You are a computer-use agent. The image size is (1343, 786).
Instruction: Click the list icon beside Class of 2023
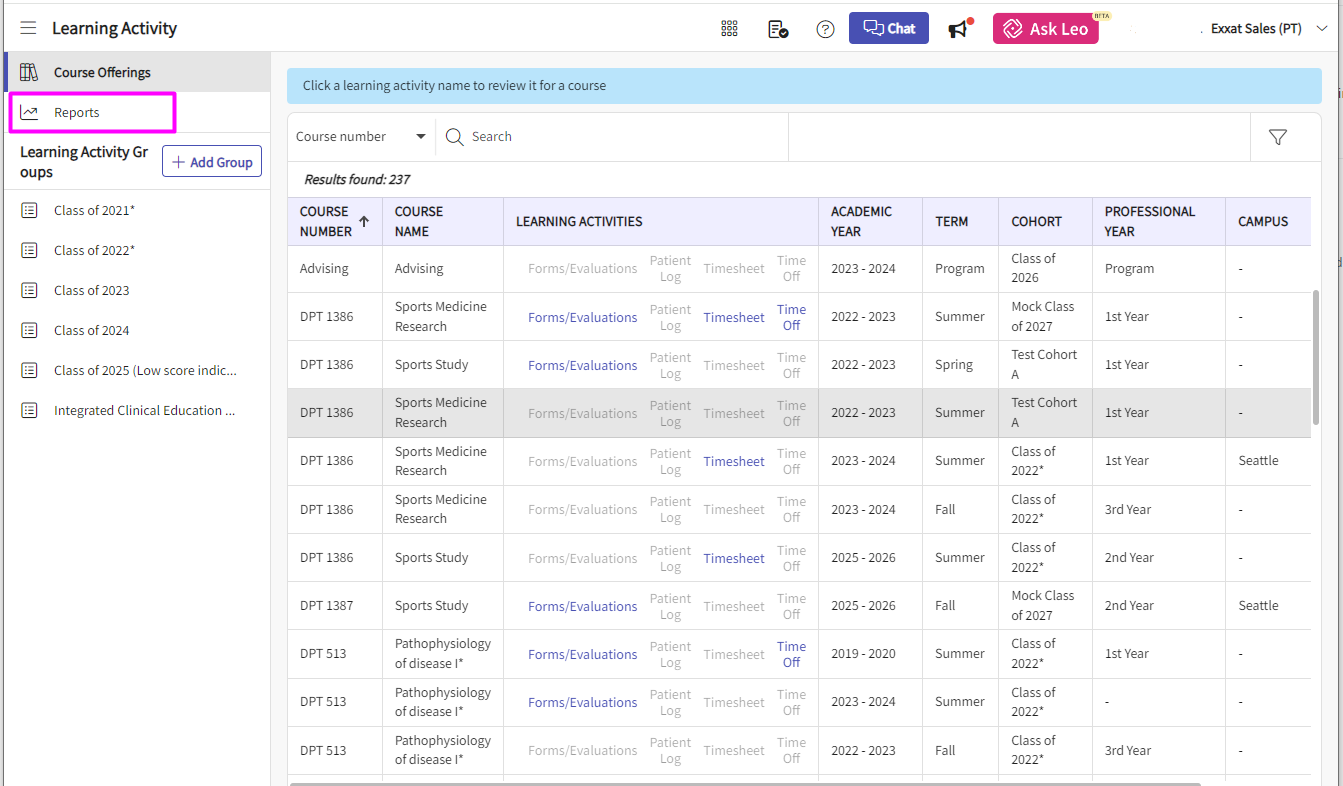click(x=29, y=290)
